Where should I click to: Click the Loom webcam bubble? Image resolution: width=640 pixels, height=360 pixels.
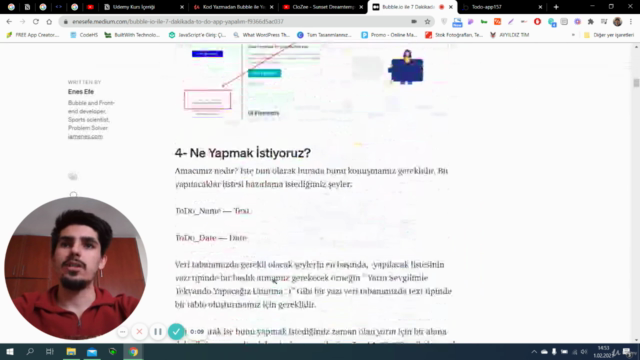tap(76, 268)
